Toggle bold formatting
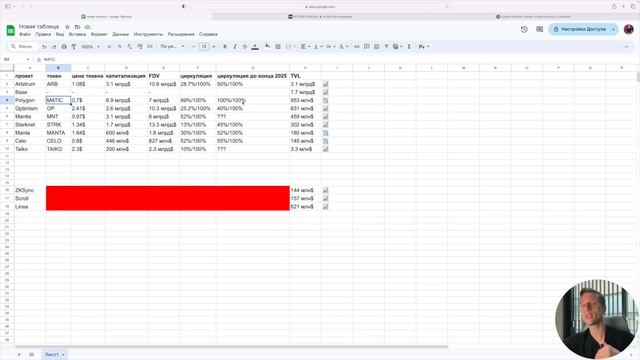 (225, 47)
